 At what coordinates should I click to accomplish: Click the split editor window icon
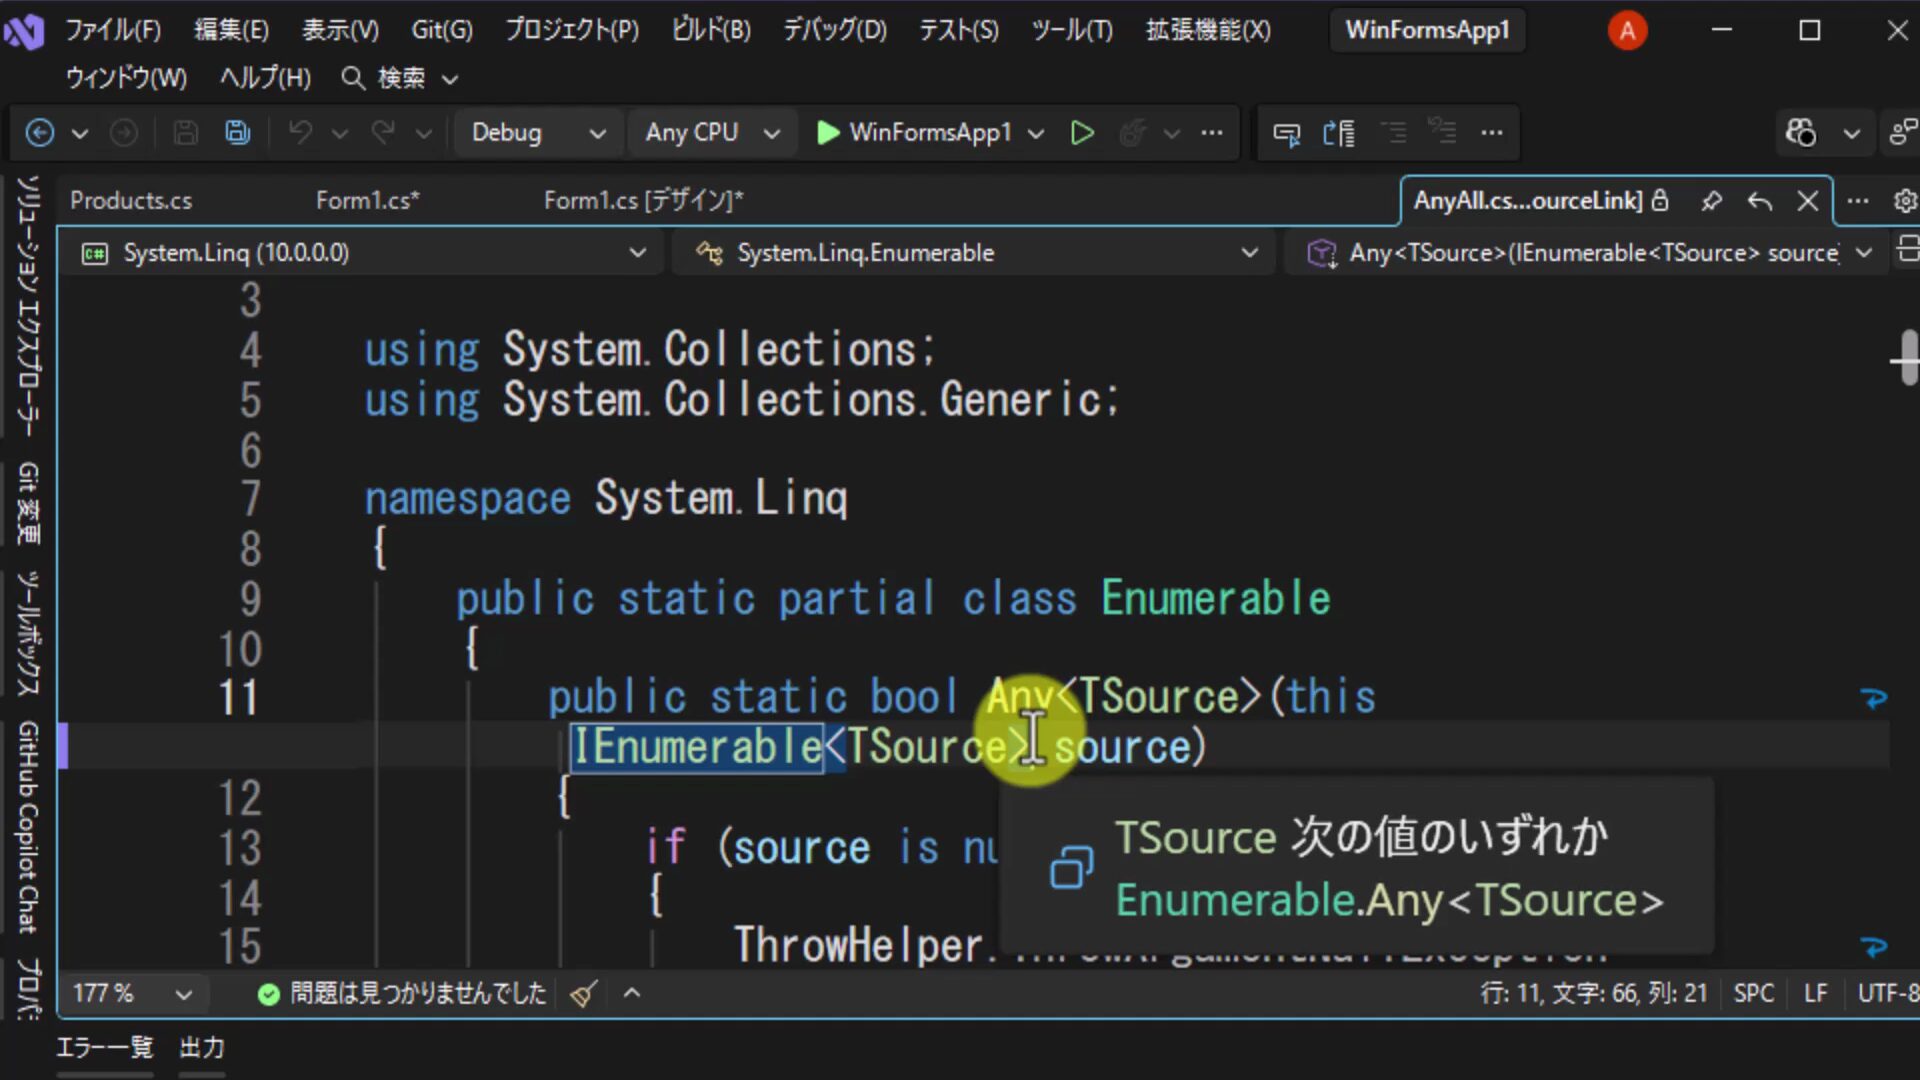(x=1907, y=249)
